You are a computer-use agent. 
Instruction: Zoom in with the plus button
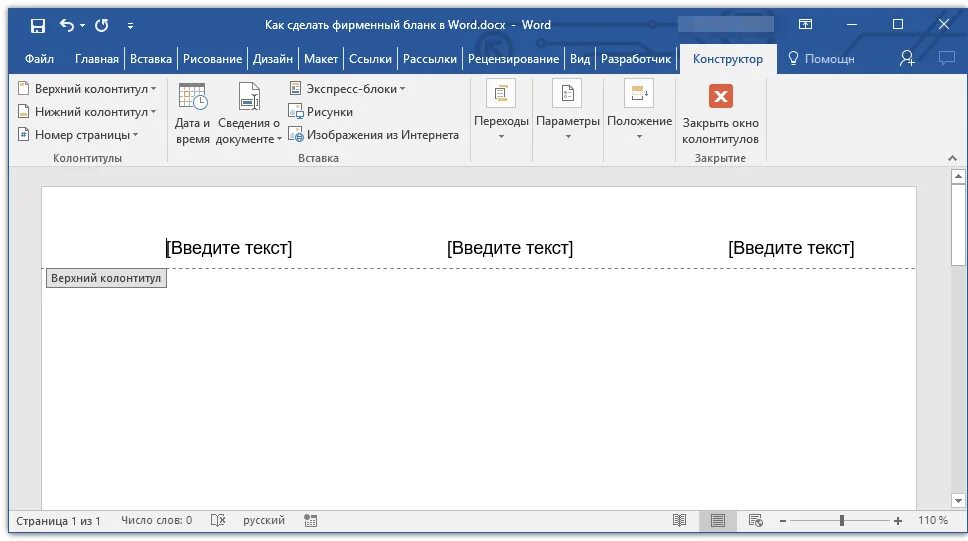click(898, 521)
